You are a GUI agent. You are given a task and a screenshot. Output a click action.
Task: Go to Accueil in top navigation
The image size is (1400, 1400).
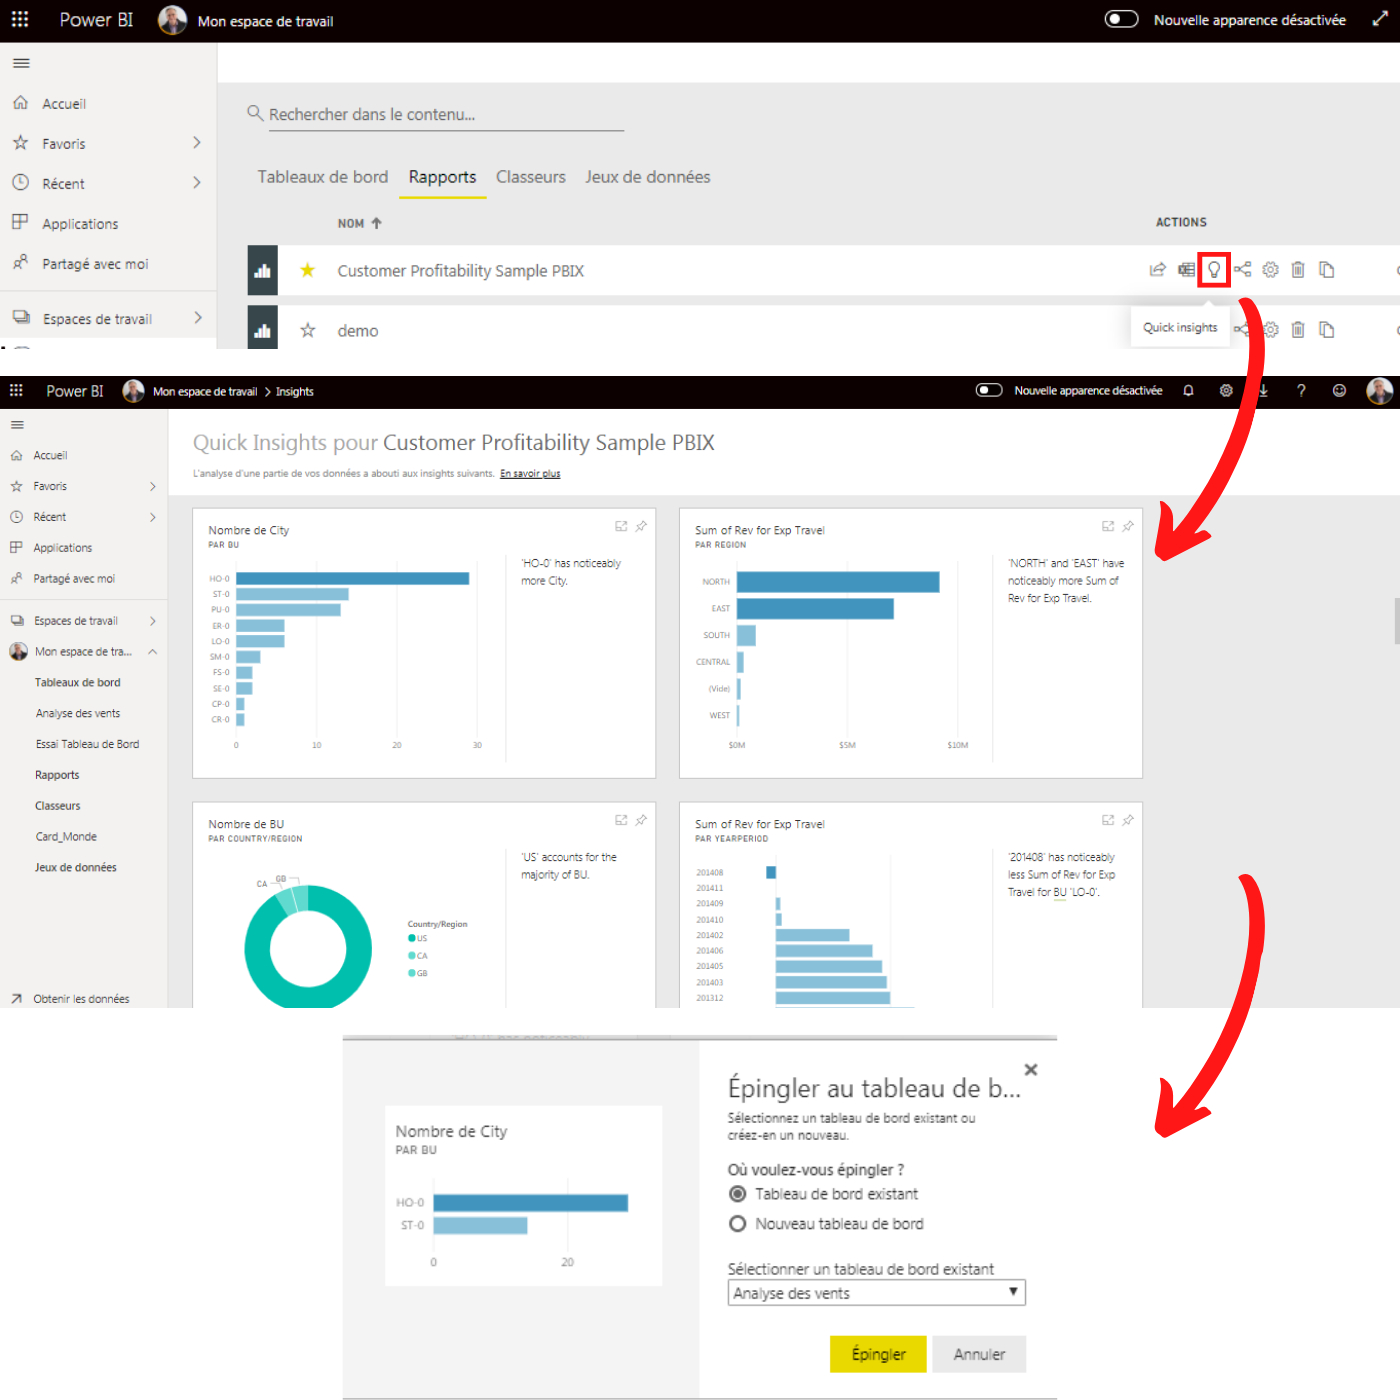click(x=64, y=104)
